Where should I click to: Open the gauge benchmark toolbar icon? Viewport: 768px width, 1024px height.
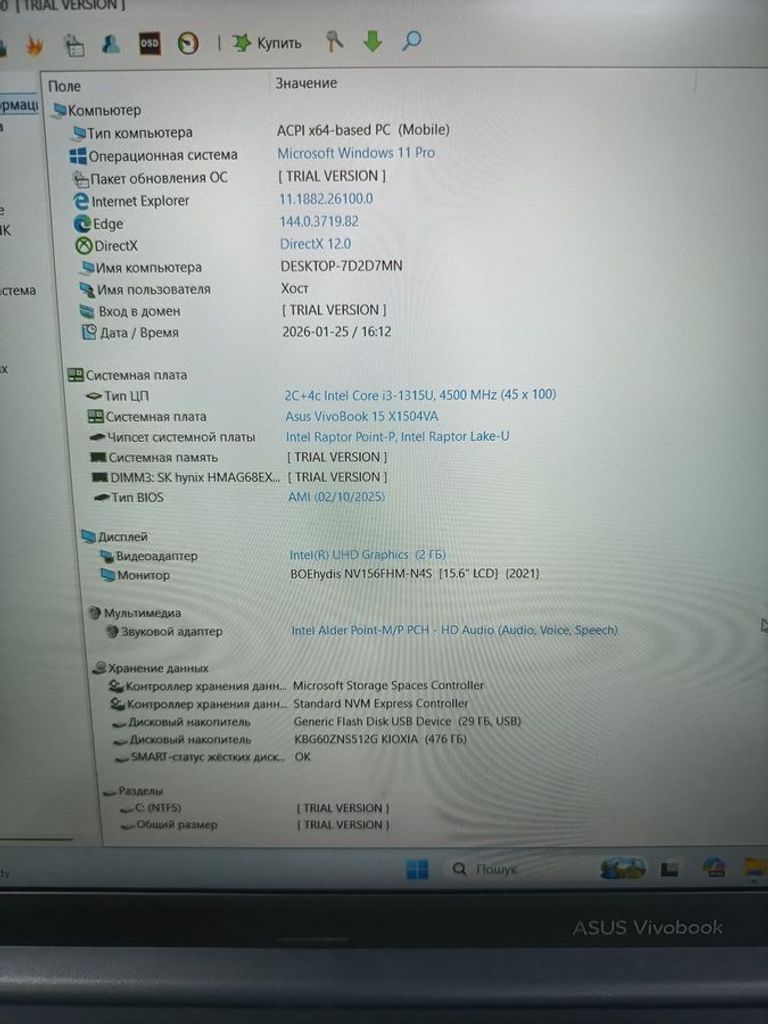click(188, 44)
